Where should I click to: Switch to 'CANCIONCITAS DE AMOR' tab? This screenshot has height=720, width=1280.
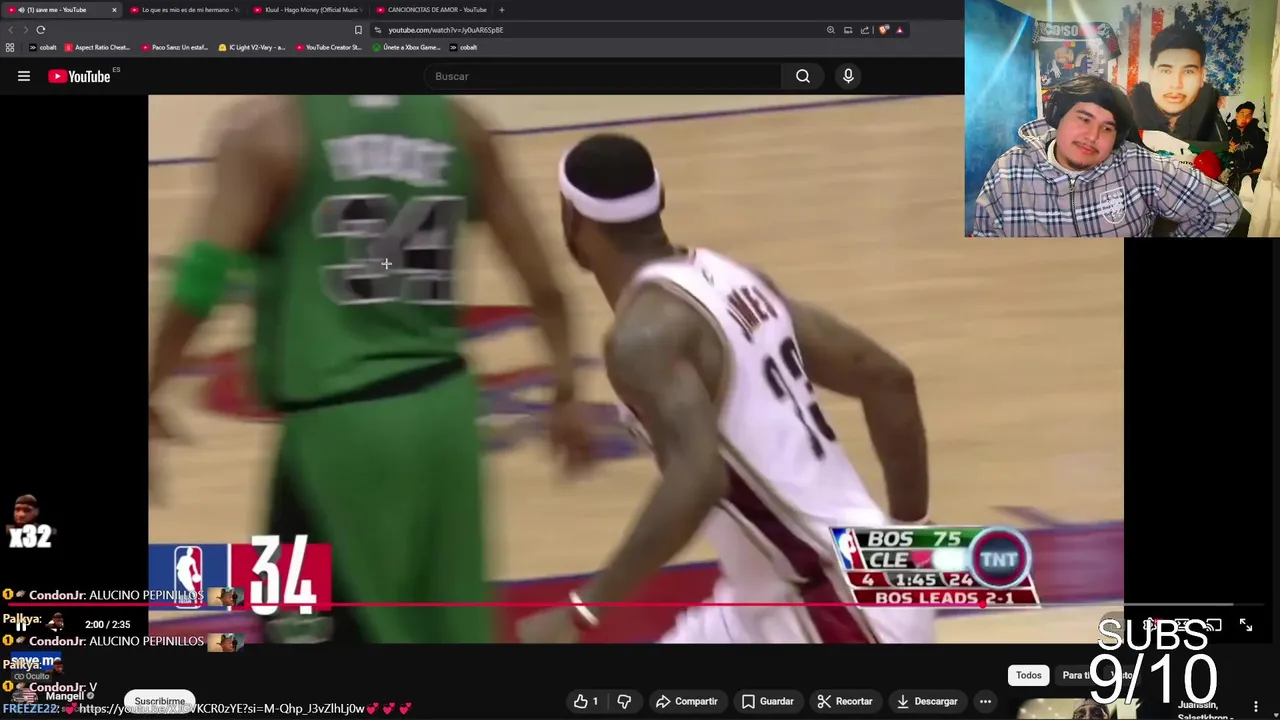coord(431,10)
